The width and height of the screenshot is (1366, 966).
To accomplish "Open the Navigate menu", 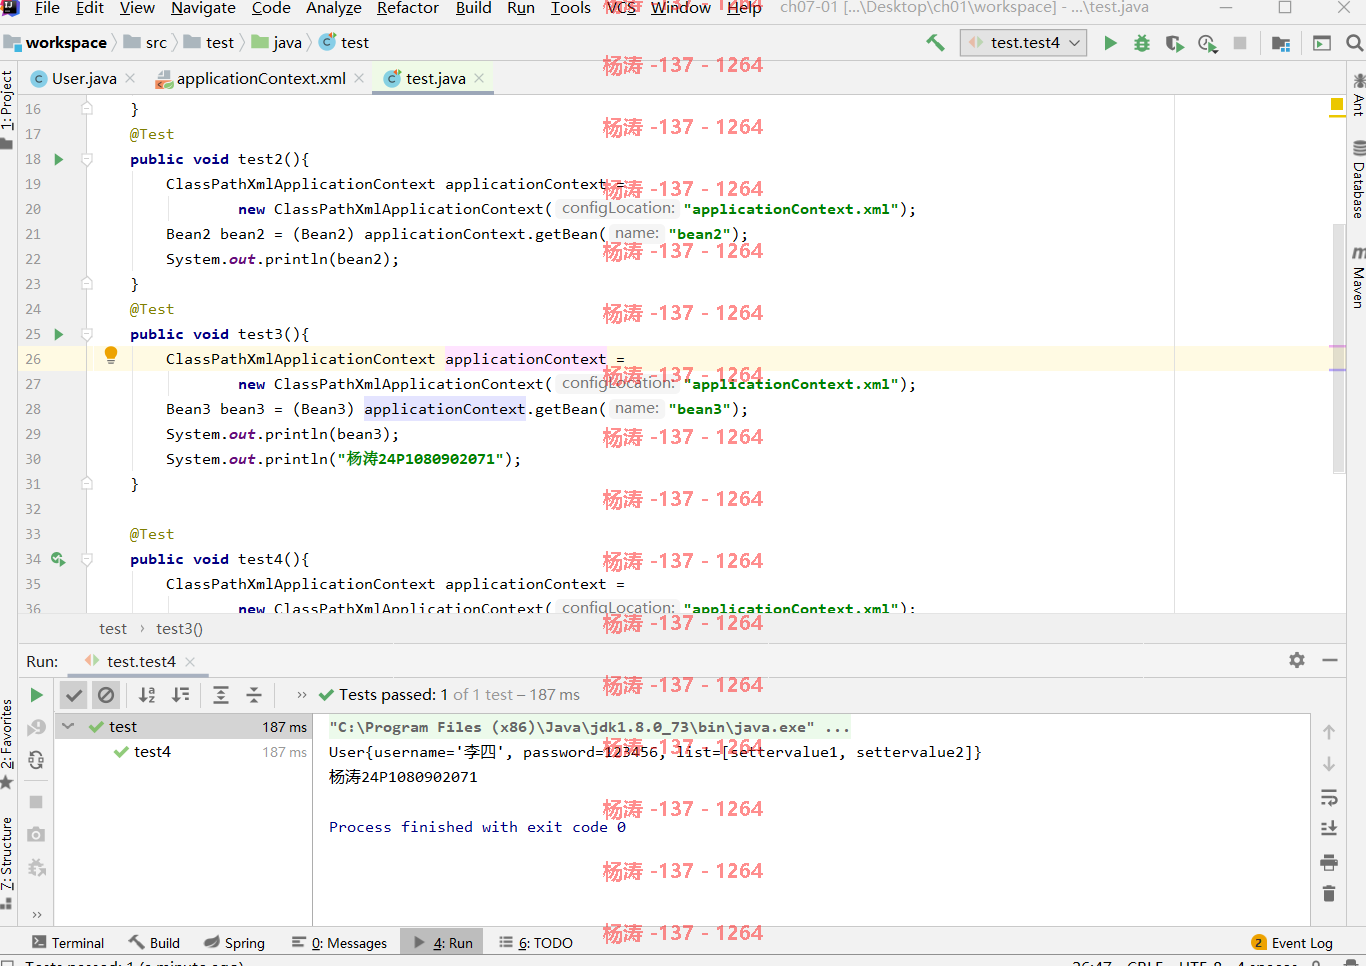I will [x=203, y=8].
